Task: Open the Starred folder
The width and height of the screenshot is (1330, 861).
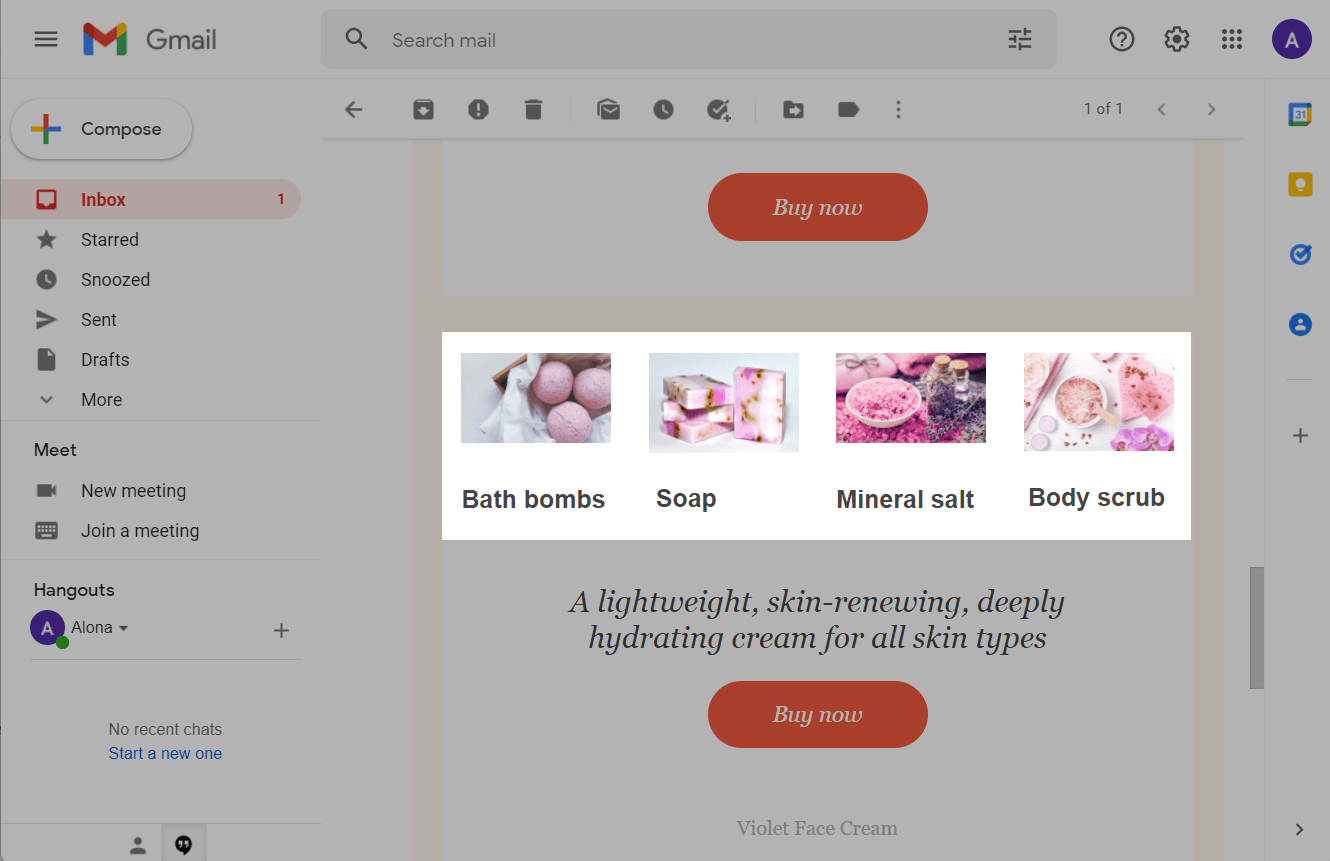Action: coord(109,240)
